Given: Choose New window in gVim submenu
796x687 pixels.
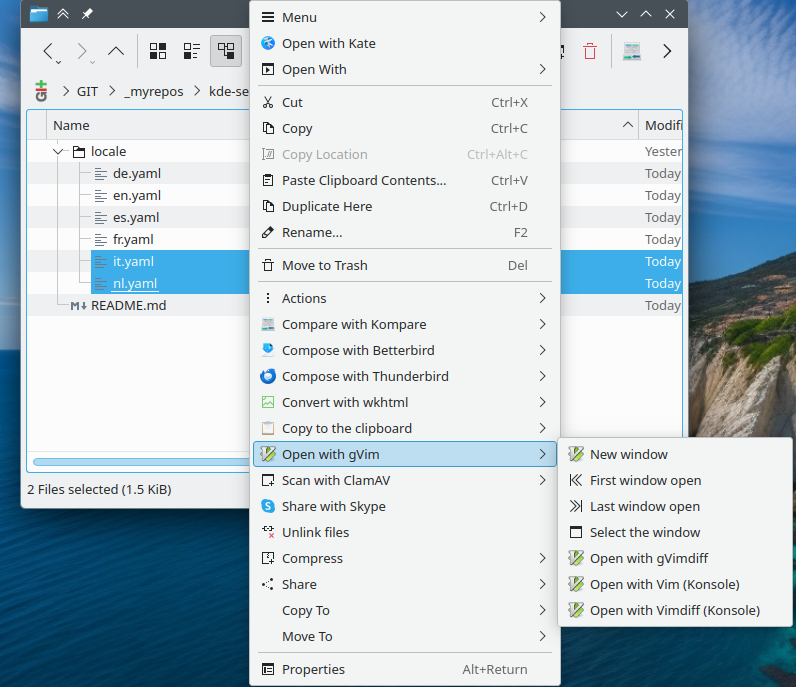Looking at the screenshot, I should (x=675, y=454).
